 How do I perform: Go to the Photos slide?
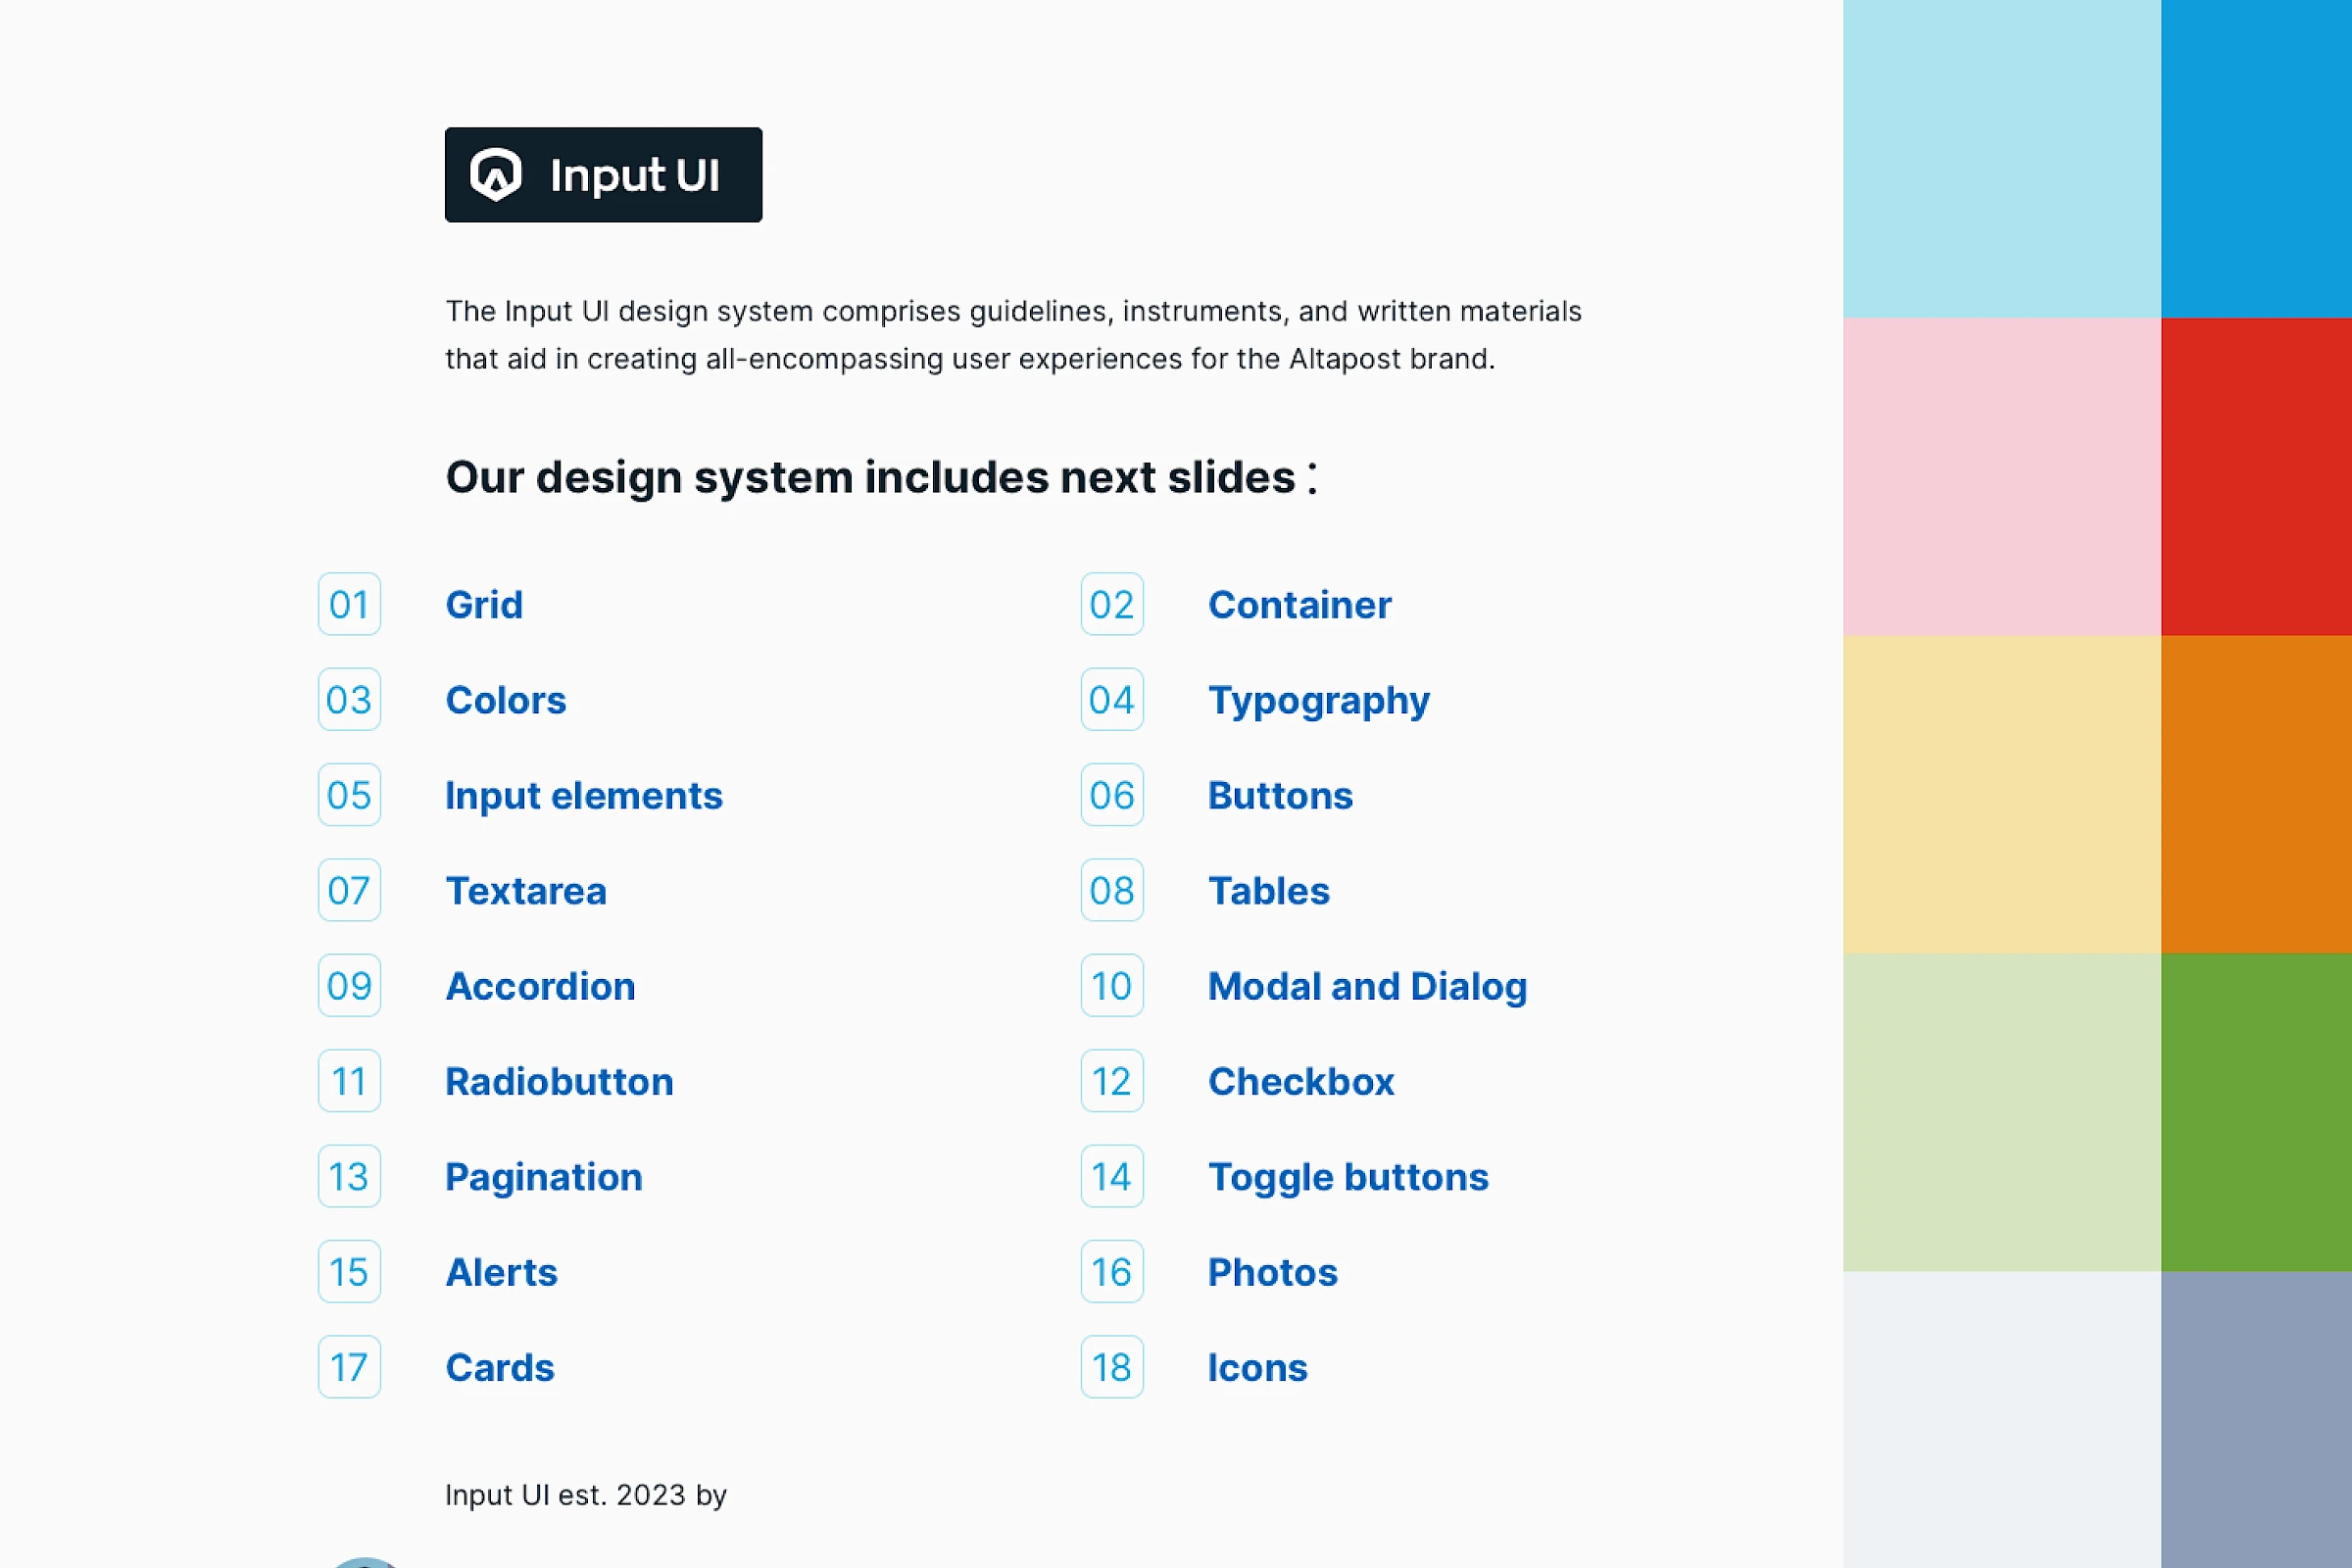click(x=1272, y=1272)
